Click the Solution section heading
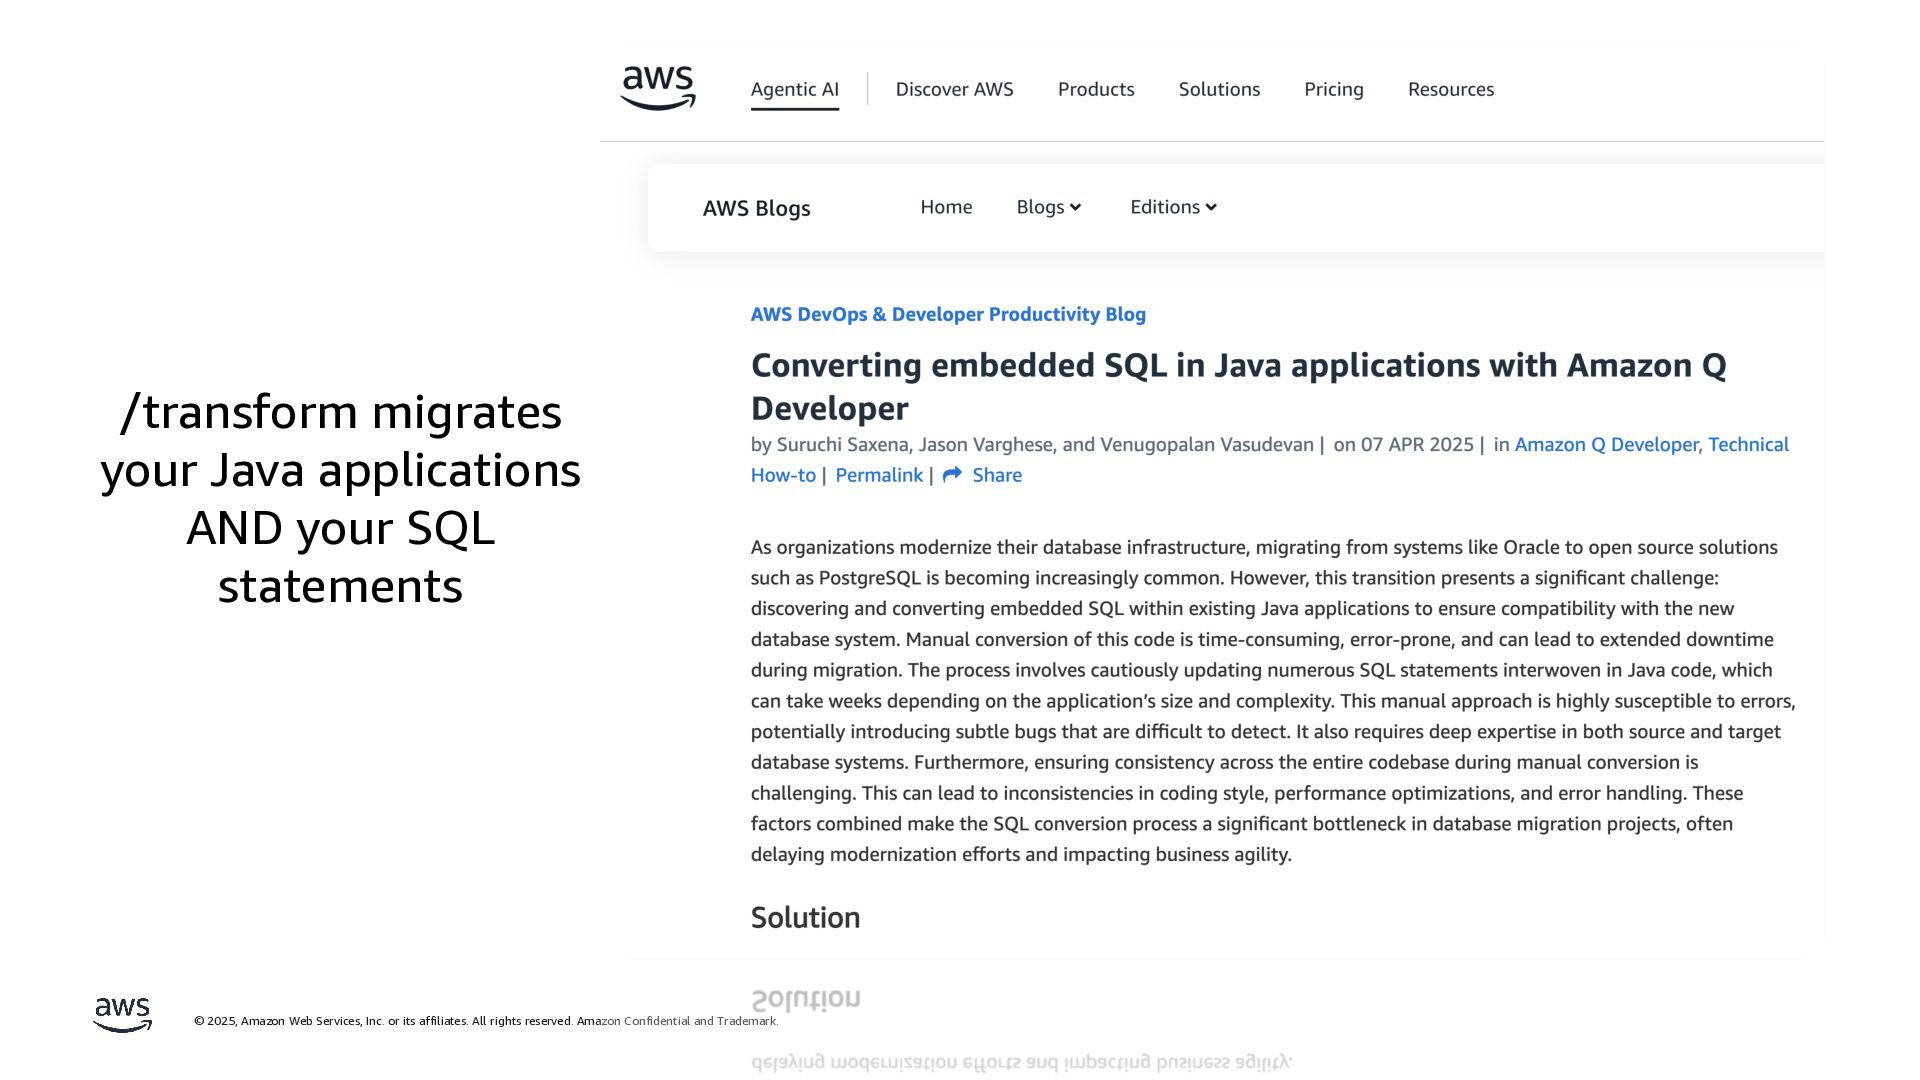Screen dimensions: 1920x1080 (805, 917)
